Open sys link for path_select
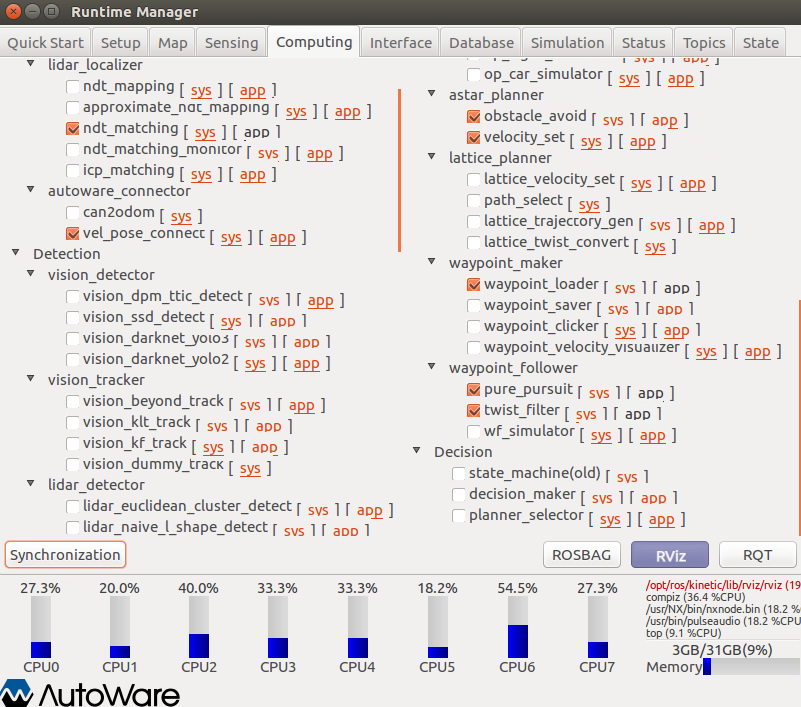Viewport: 801px width, 707px height. click(x=589, y=204)
